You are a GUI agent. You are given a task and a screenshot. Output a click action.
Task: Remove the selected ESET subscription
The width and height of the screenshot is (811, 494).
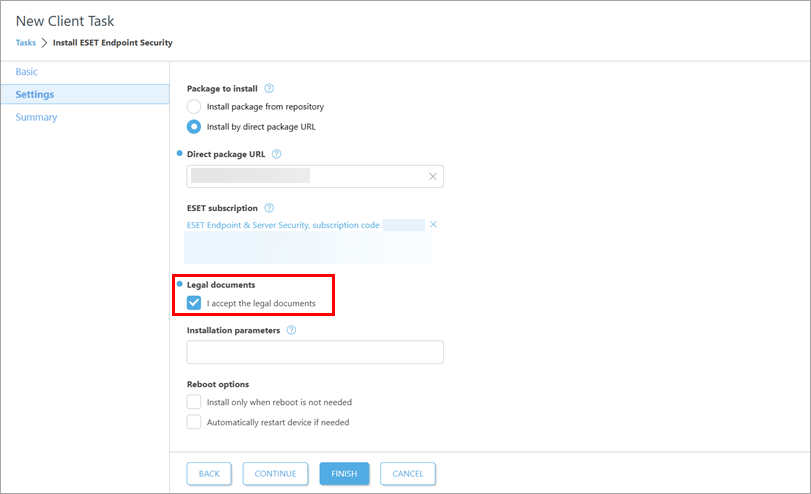pyautogui.click(x=433, y=225)
